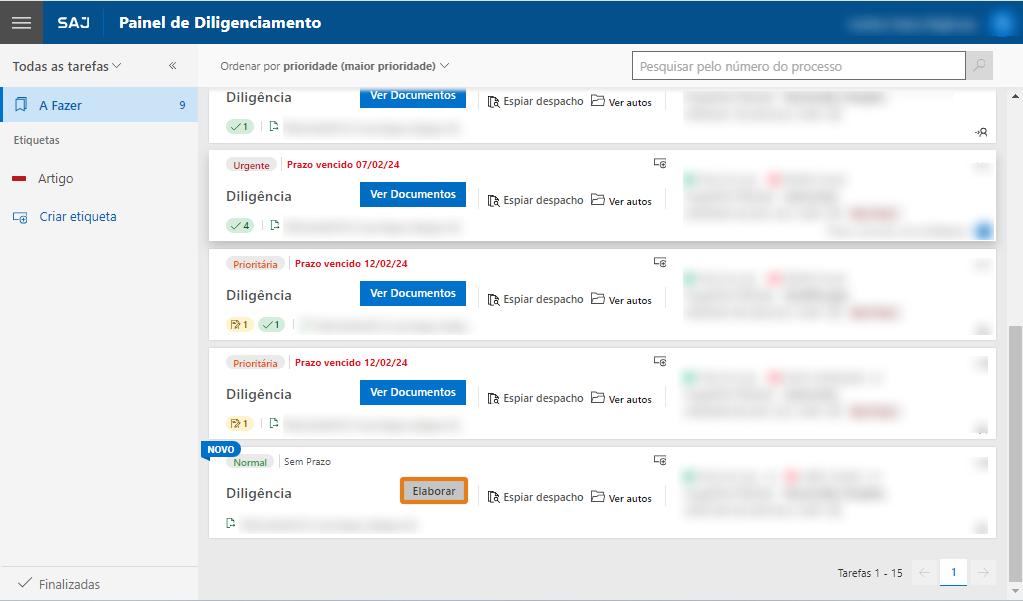This screenshot has height=601, width=1023.
Task: Go to page 1 in the pagination
Action: click(x=953, y=572)
